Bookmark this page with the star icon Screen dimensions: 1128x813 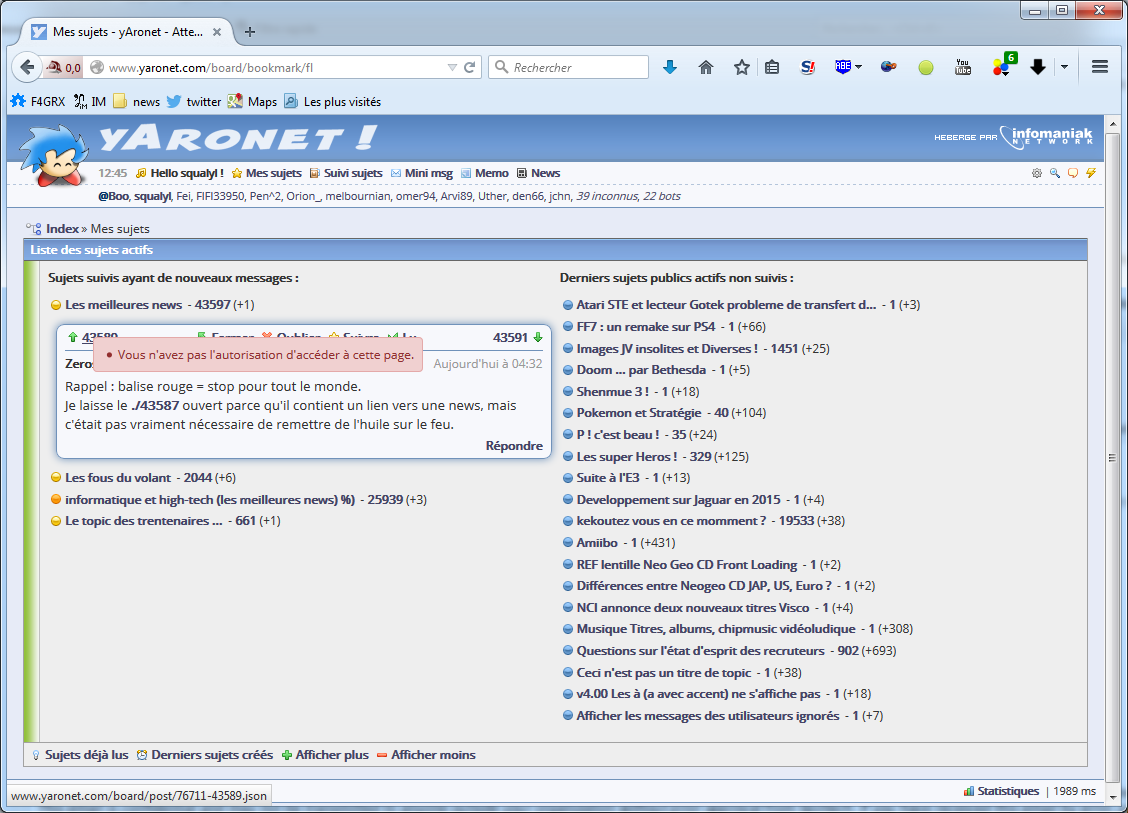(x=741, y=67)
